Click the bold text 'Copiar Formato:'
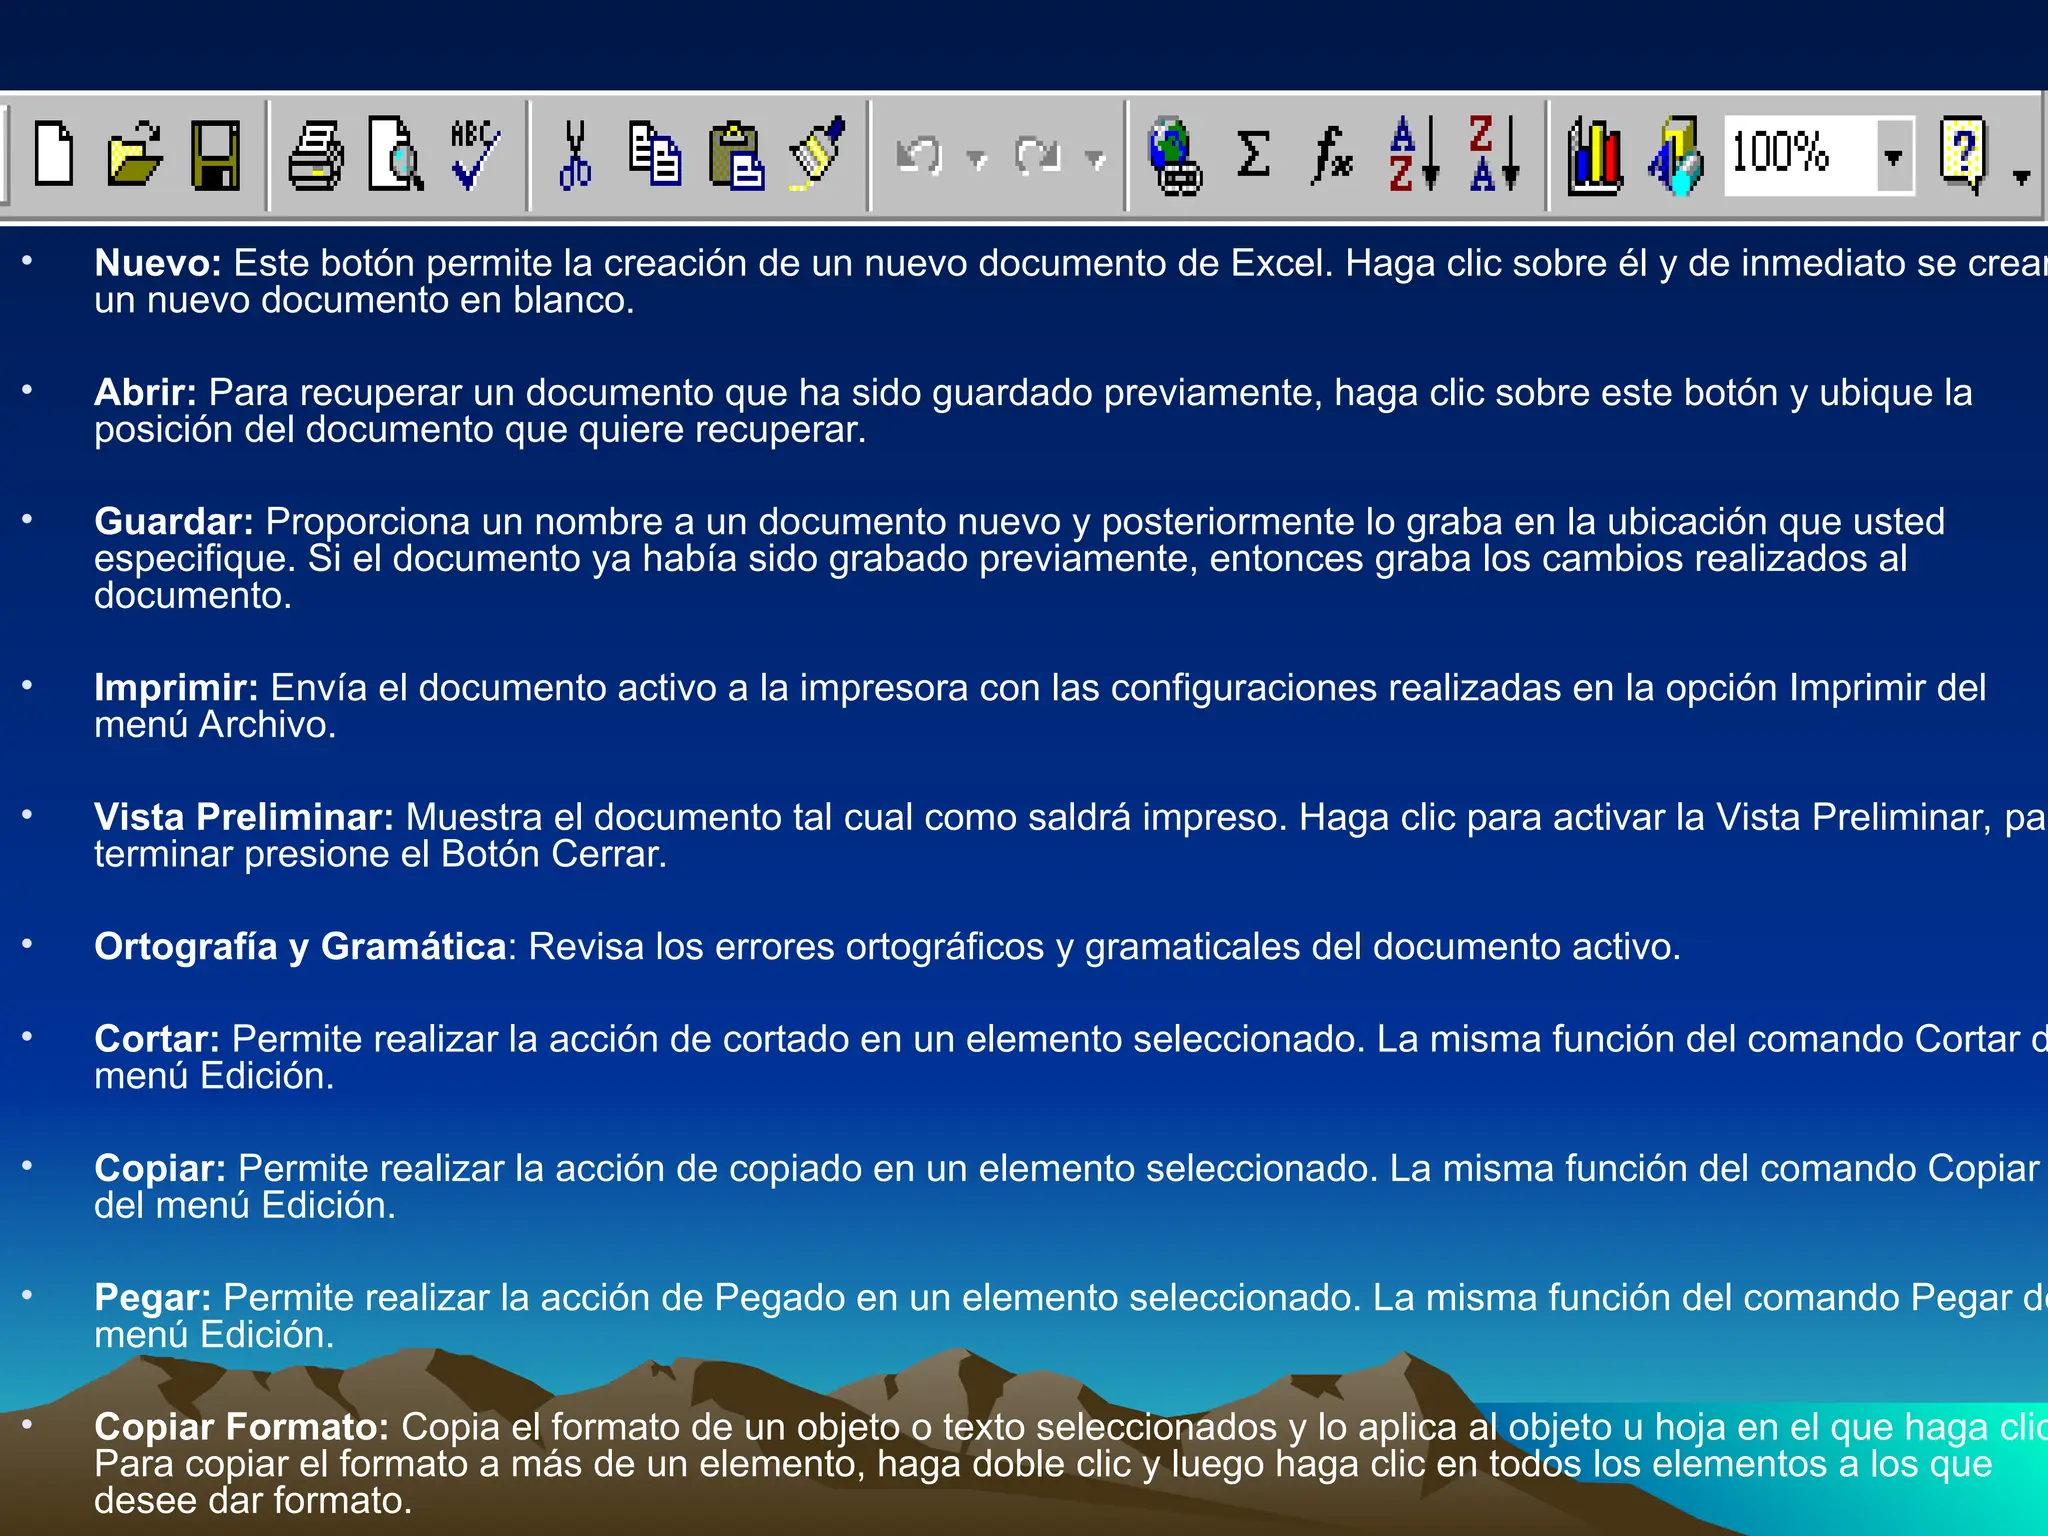The height and width of the screenshot is (1536, 2048). [241, 1427]
